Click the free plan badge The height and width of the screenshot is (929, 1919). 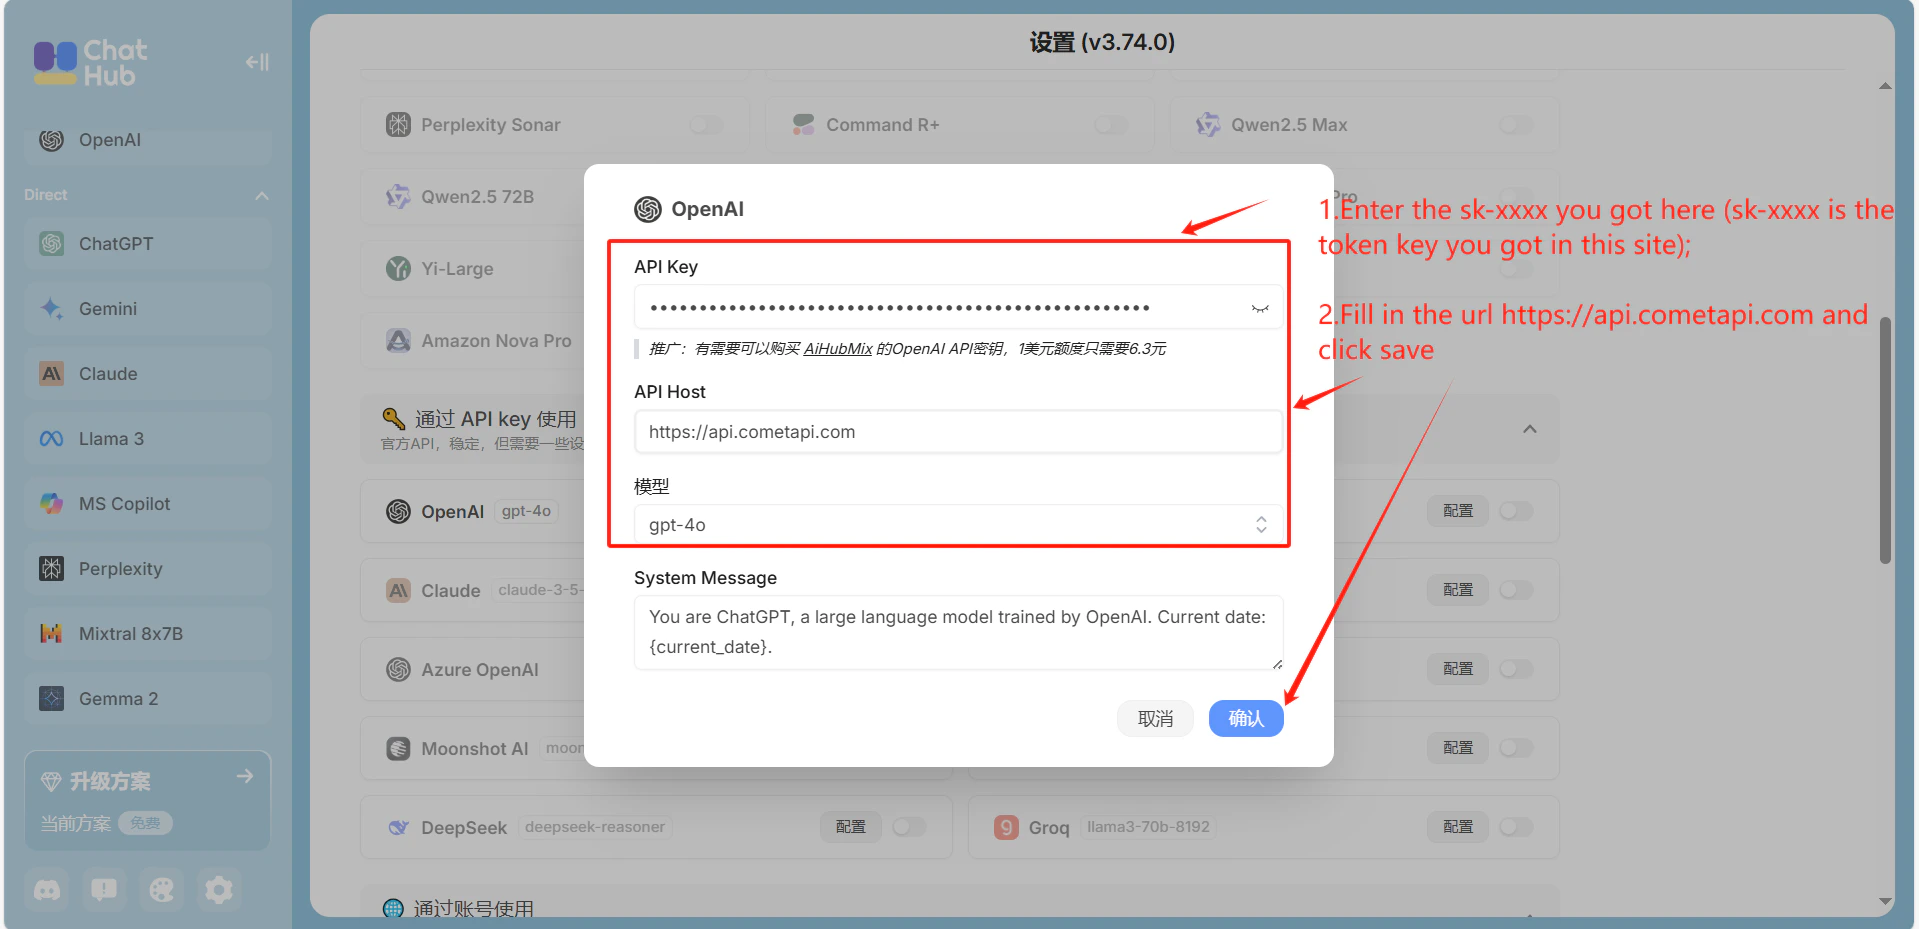tap(145, 823)
